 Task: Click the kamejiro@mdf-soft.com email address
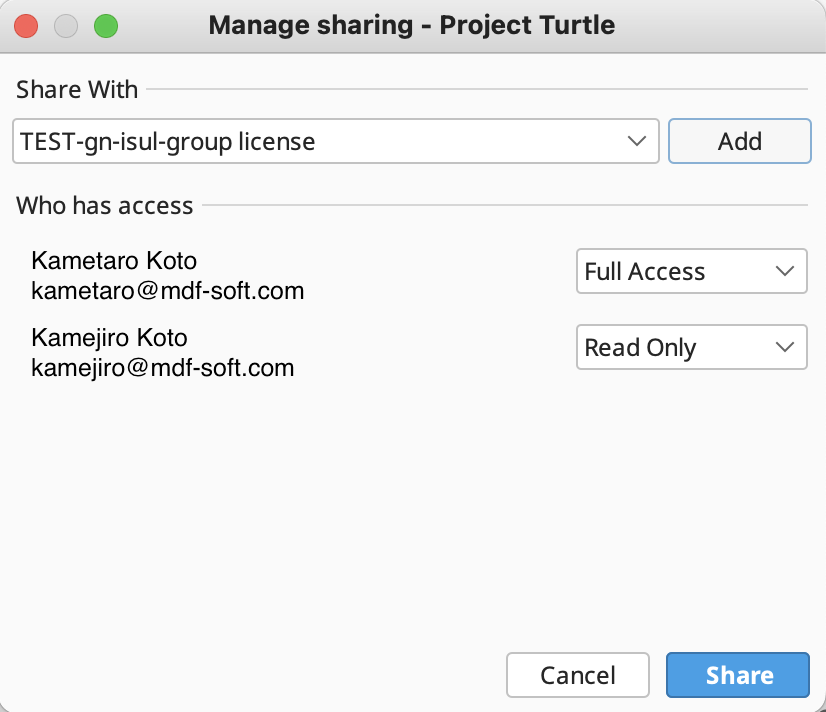click(x=163, y=368)
